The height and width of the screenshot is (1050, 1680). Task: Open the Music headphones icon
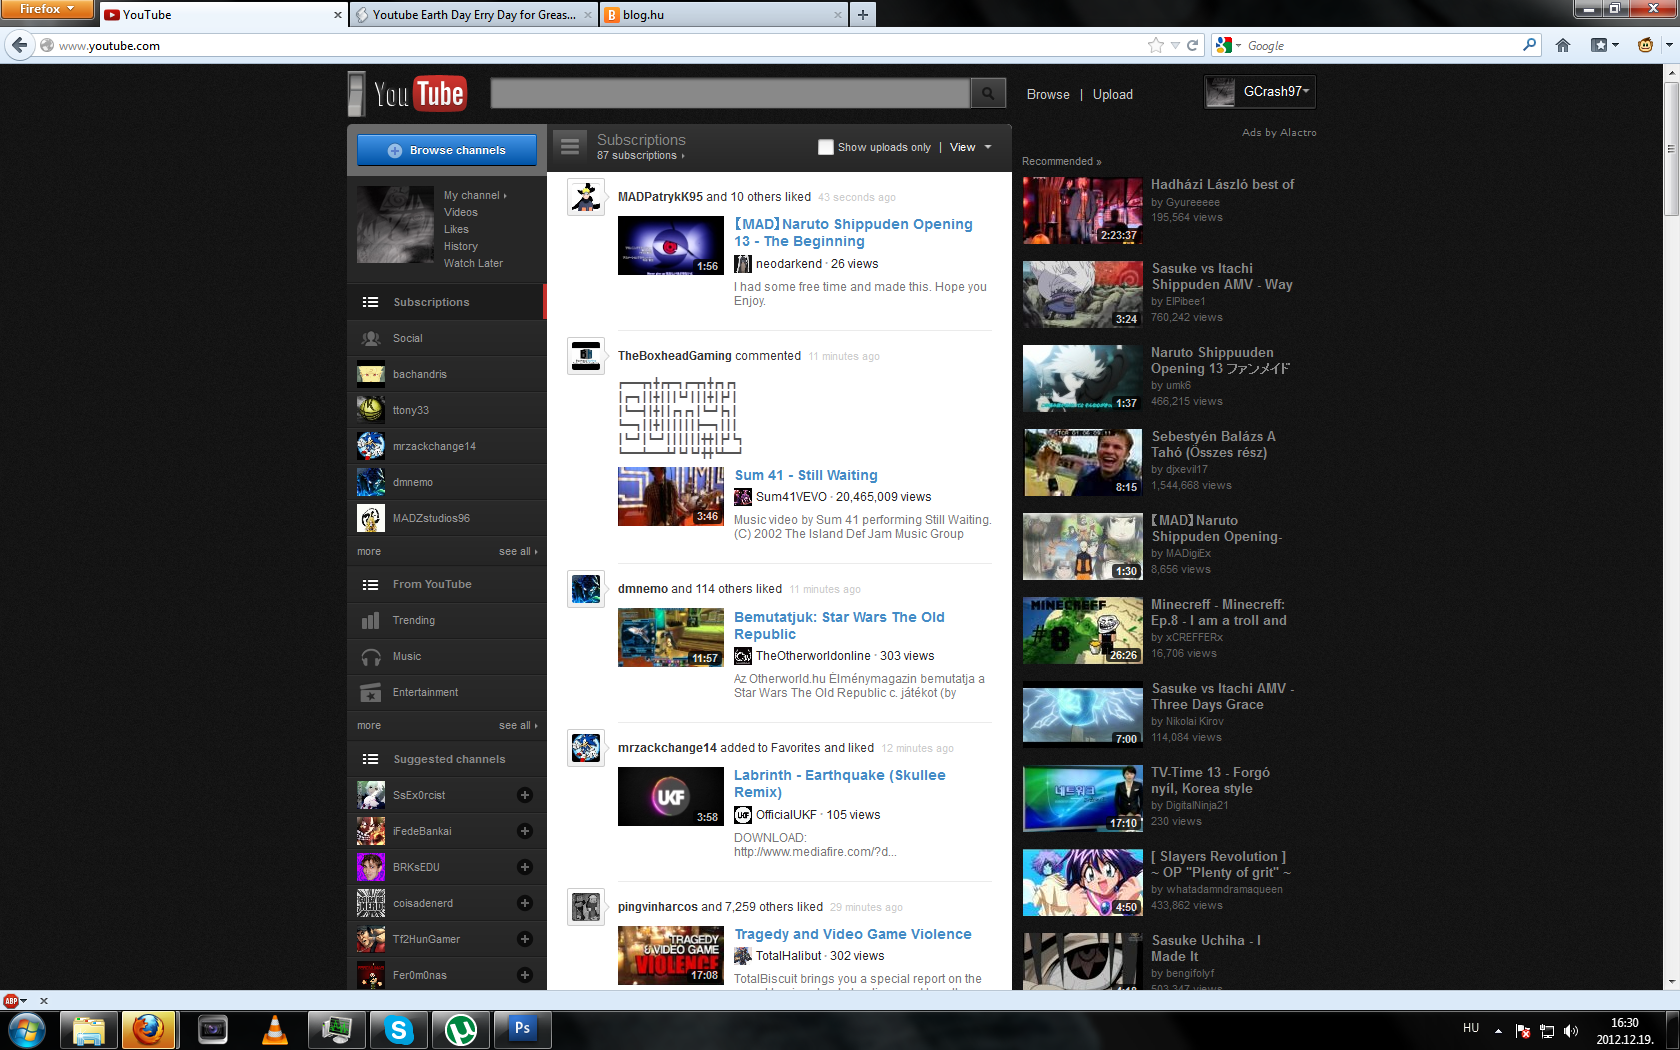click(371, 656)
